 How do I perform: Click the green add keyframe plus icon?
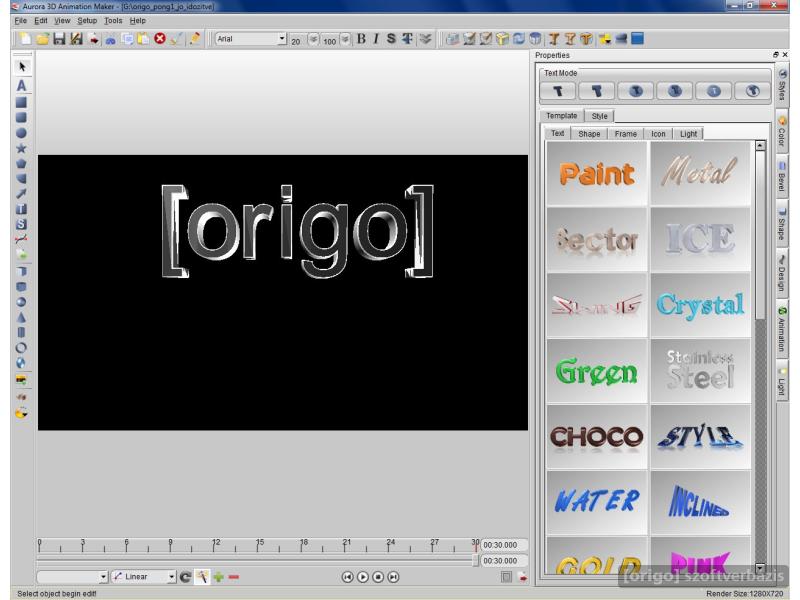pyautogui.click(x=218, y=577)
